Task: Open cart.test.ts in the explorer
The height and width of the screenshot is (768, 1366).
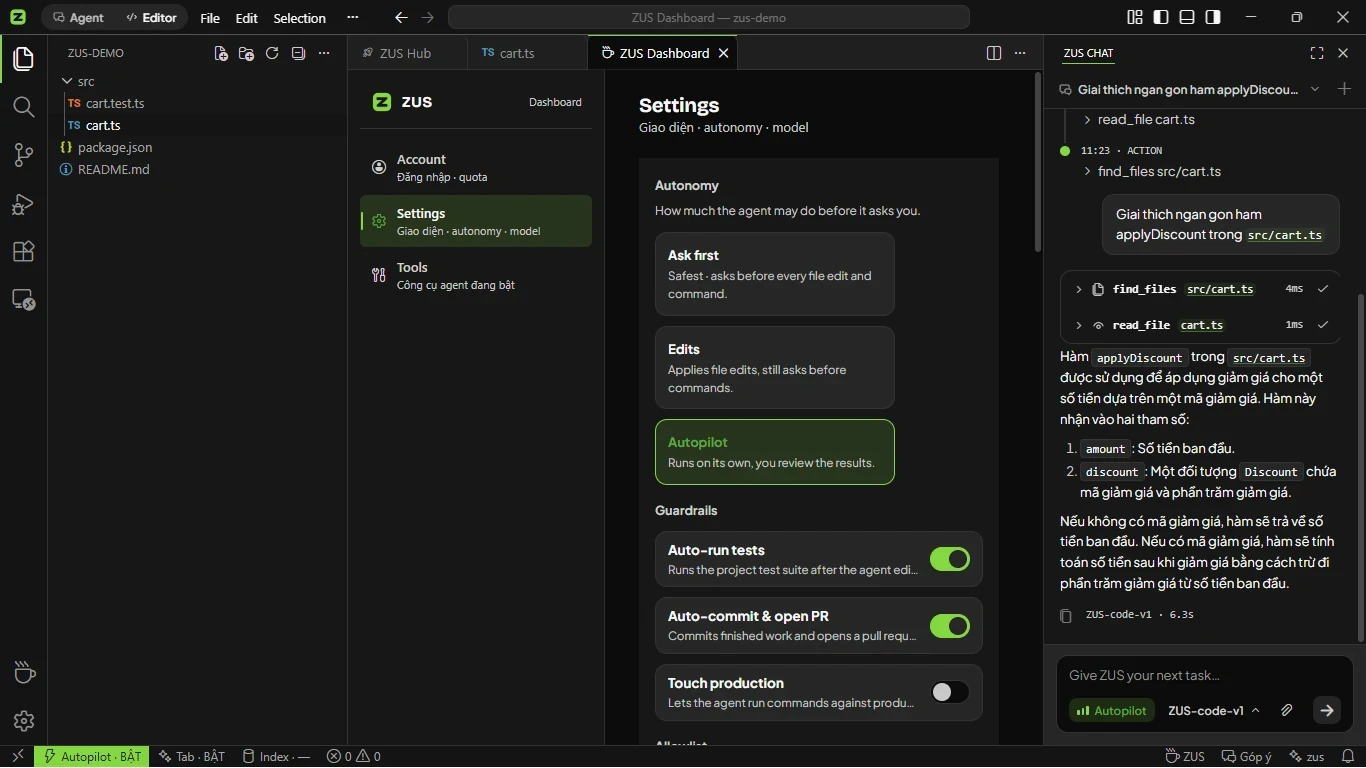Action: pyautogui.click(x=115, y=103)
